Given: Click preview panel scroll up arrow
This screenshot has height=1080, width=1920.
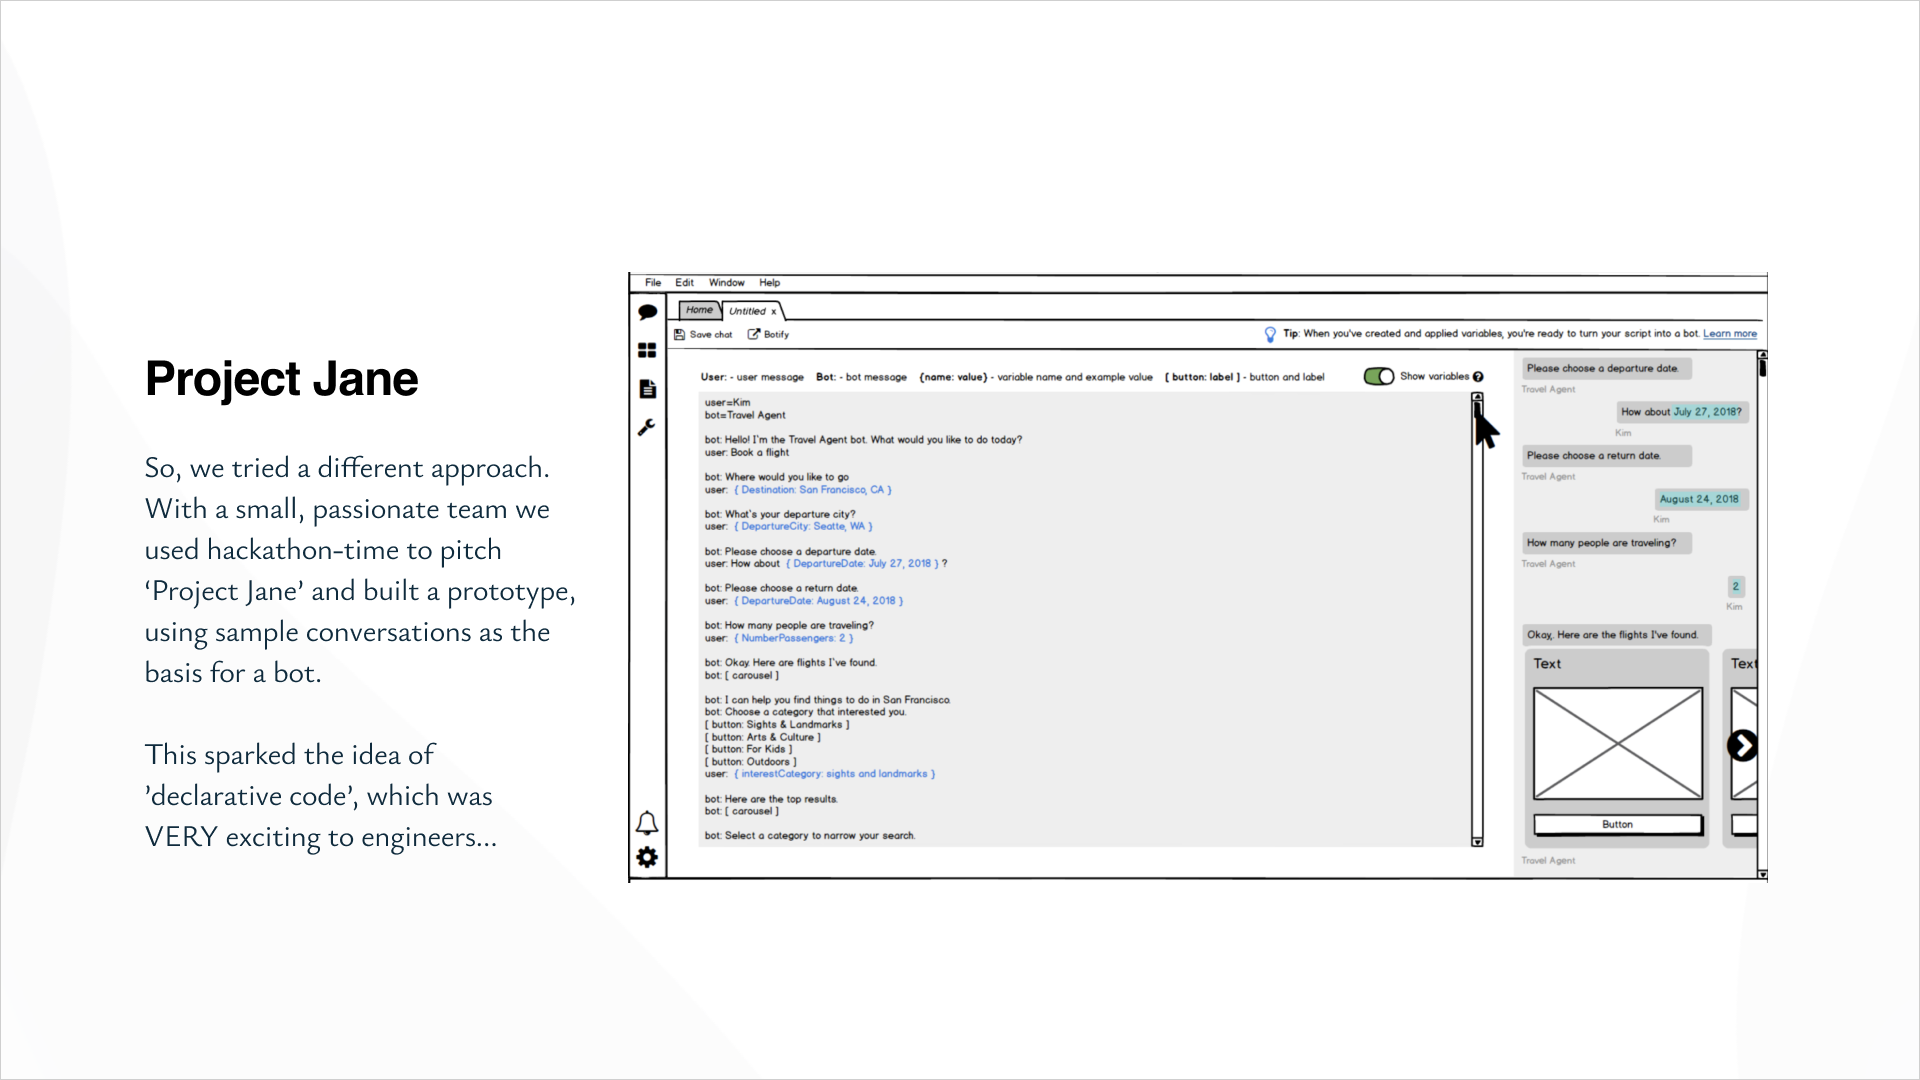Looking at the screenshot, I should [1762, 355].
